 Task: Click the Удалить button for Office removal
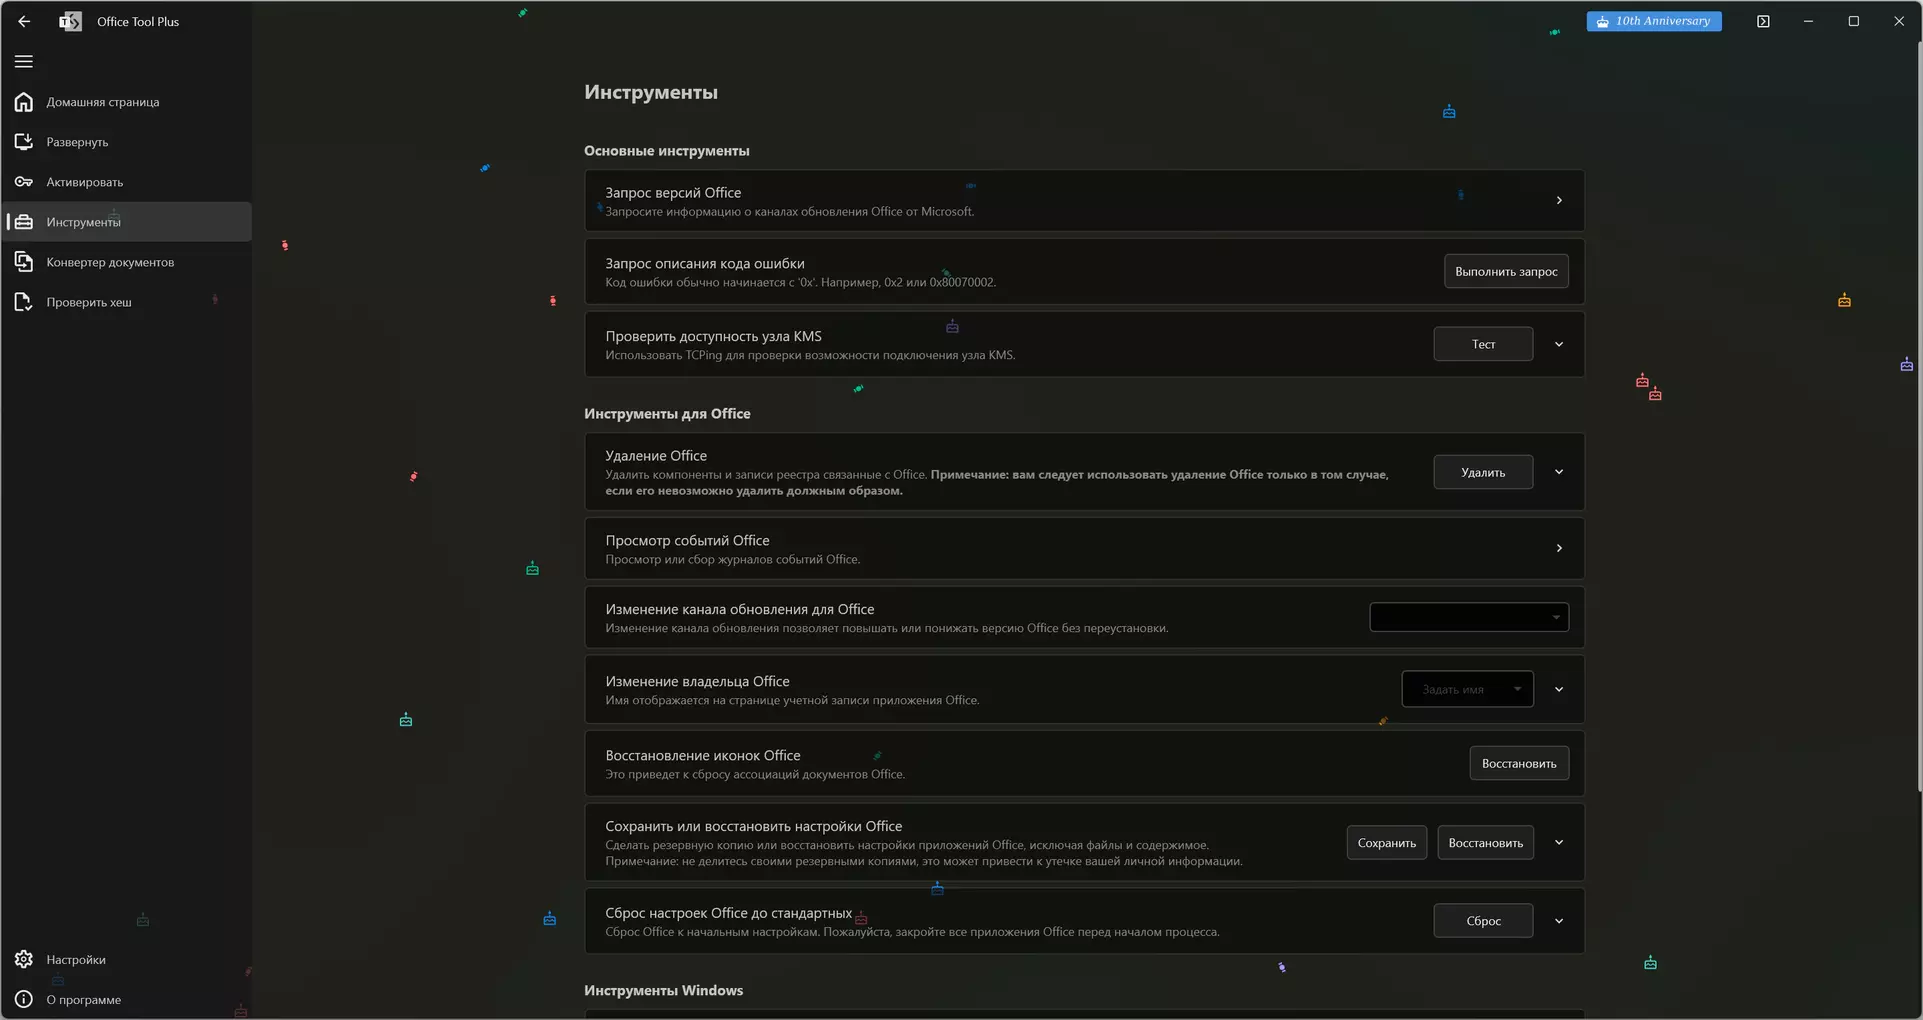click(x=1483, y=472)
